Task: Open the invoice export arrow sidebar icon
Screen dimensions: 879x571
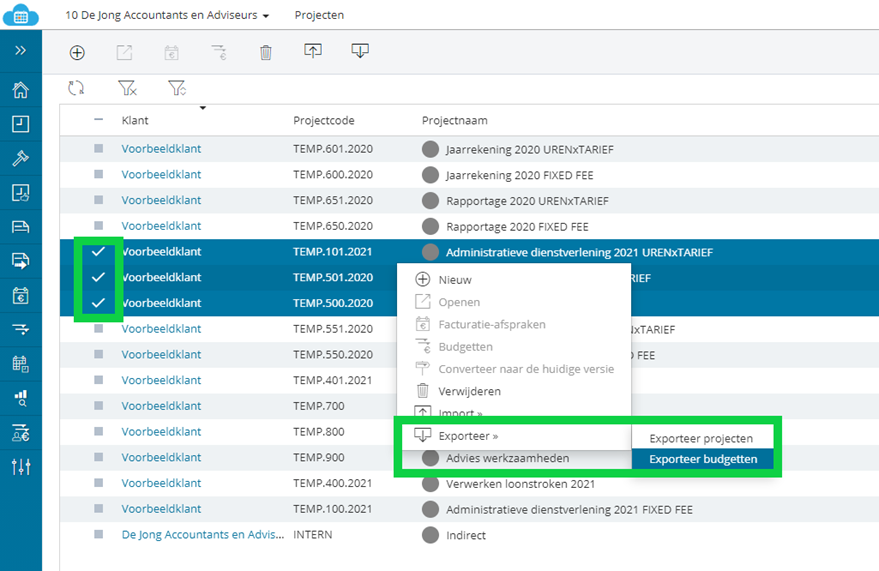Action: pyautogui.click(x=21, y=261)
